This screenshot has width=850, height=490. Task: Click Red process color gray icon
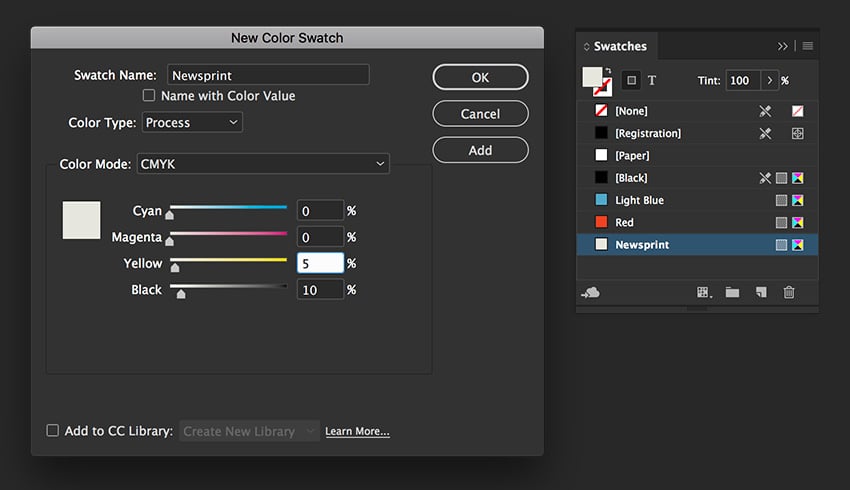pyautogui.click(x=781, y=222)
